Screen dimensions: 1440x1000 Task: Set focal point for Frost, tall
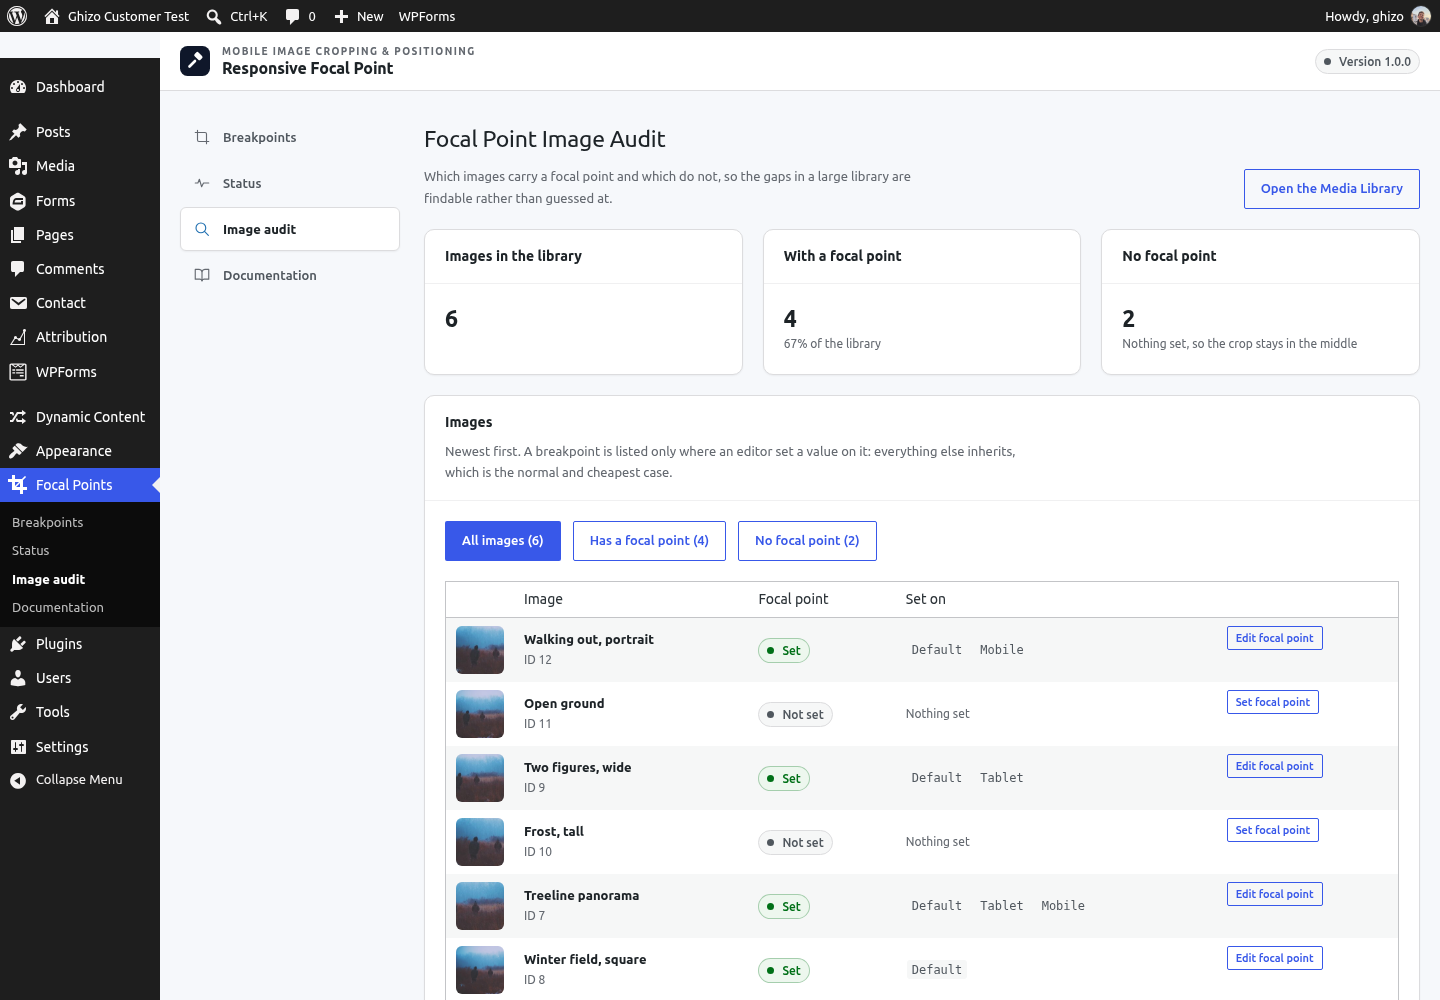[1273, 830]
